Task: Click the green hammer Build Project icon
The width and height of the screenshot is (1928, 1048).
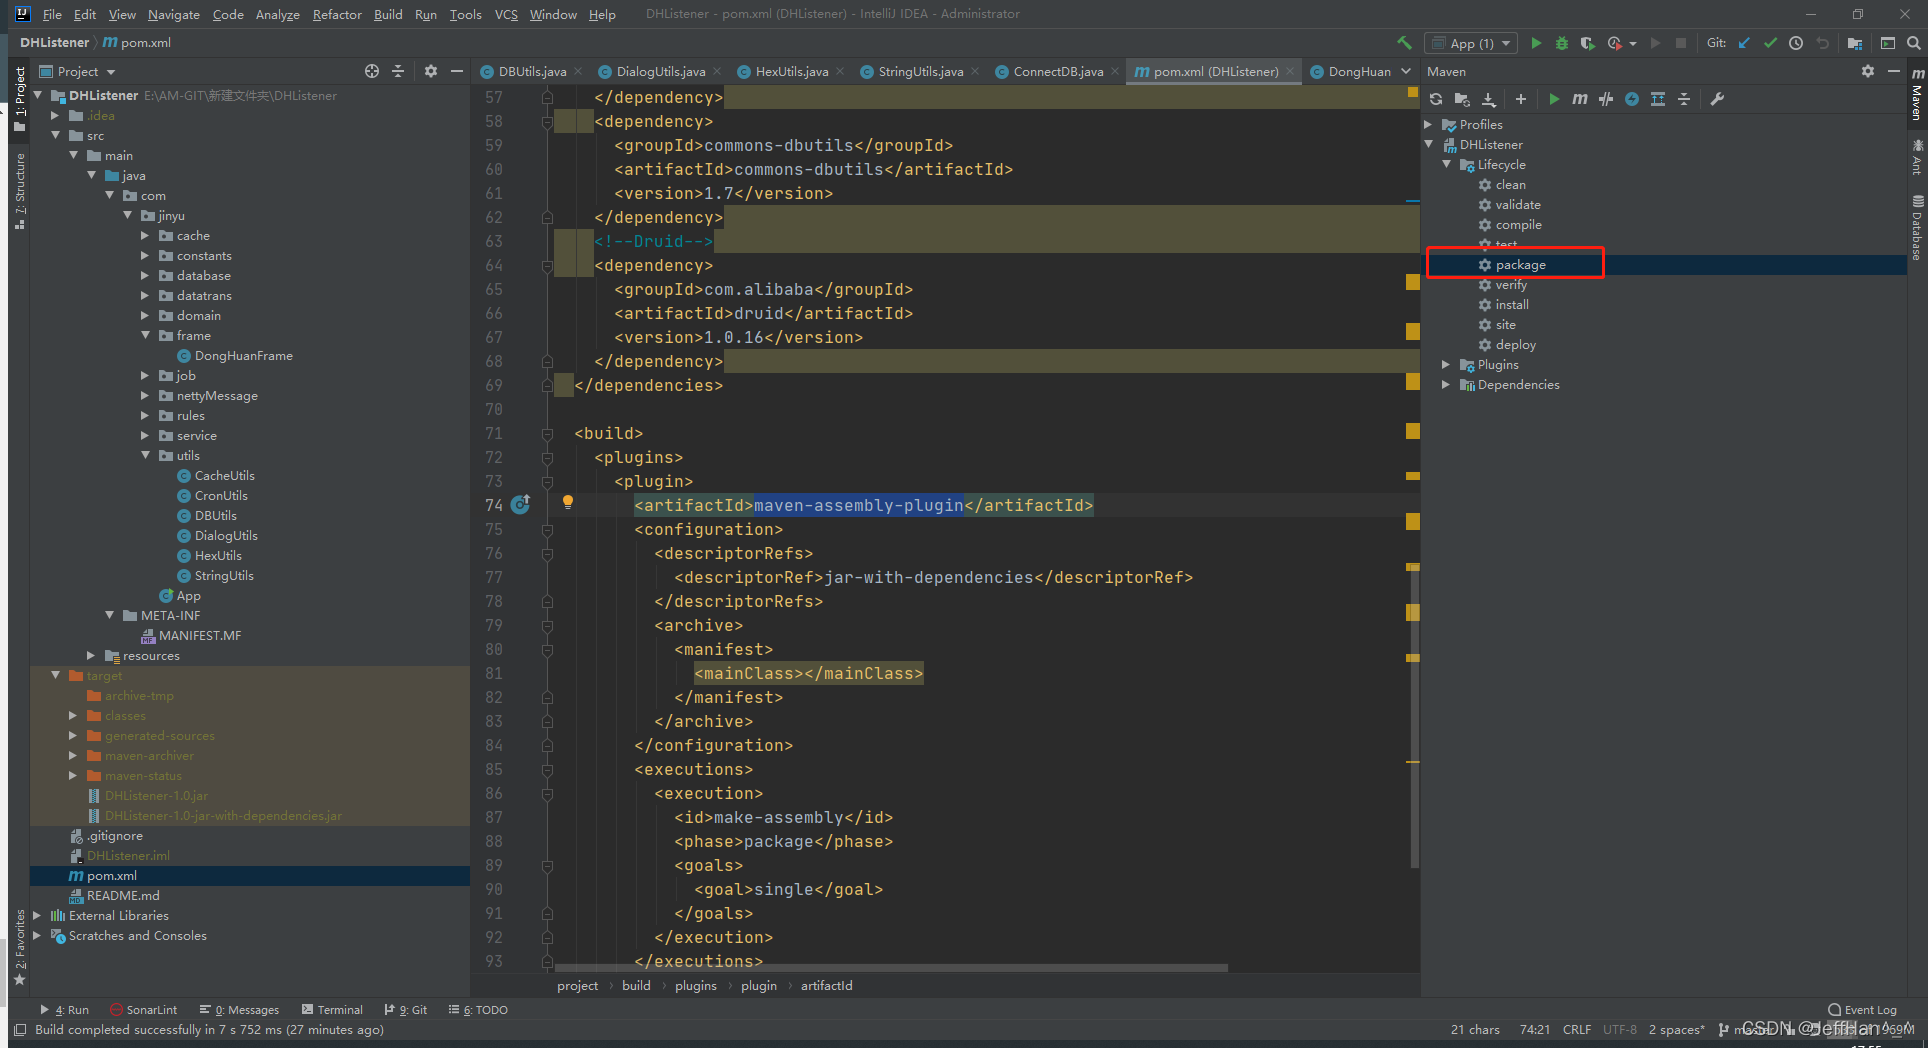Action: click(1404, 43)
